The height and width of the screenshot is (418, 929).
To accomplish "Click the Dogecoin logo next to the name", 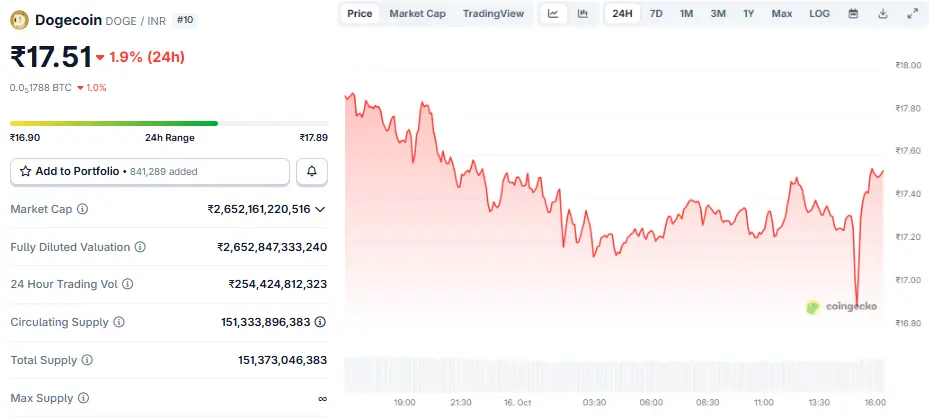I will pyautogui.click(x=19, y=20).
